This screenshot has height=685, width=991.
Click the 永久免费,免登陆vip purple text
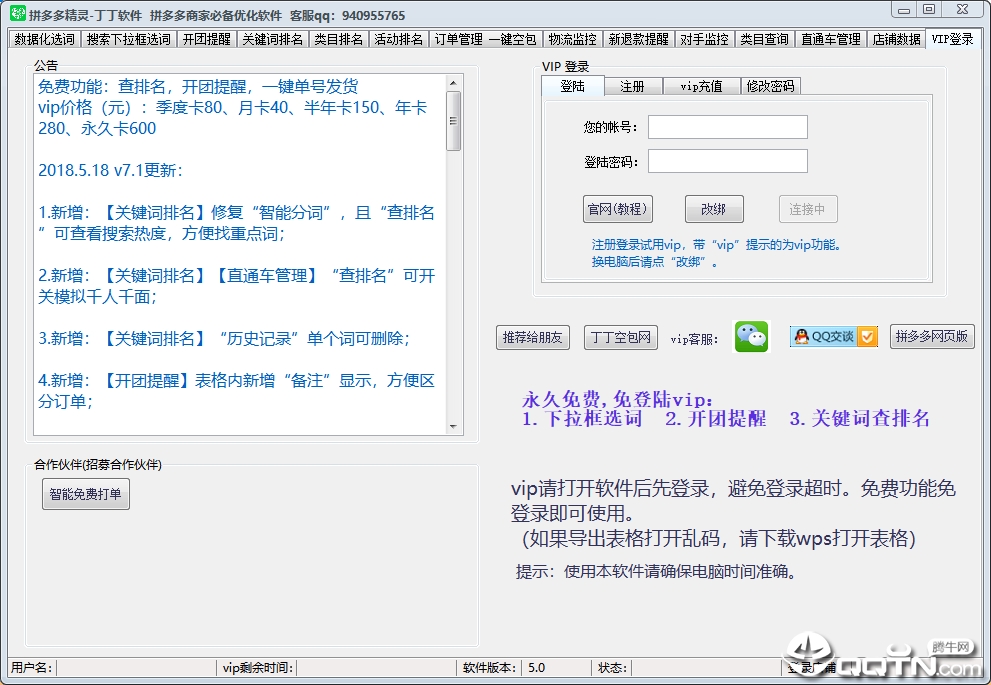[x=617, y=399]
